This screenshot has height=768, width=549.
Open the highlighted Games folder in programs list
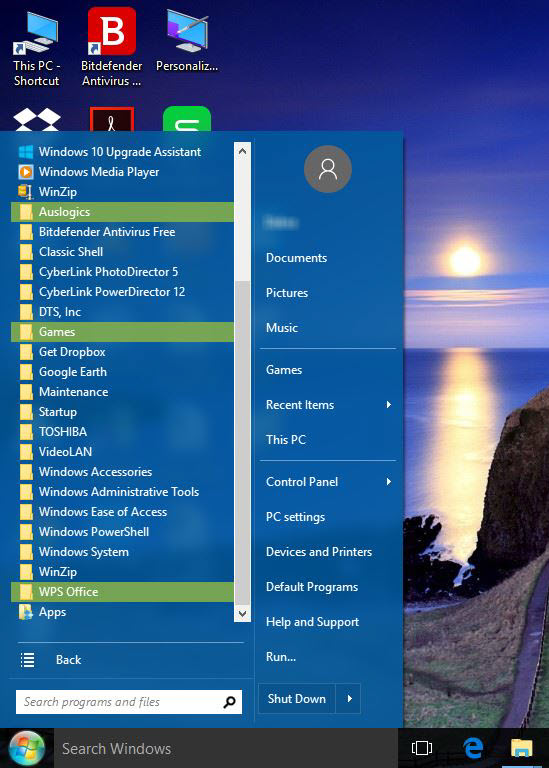click(122, 332)
